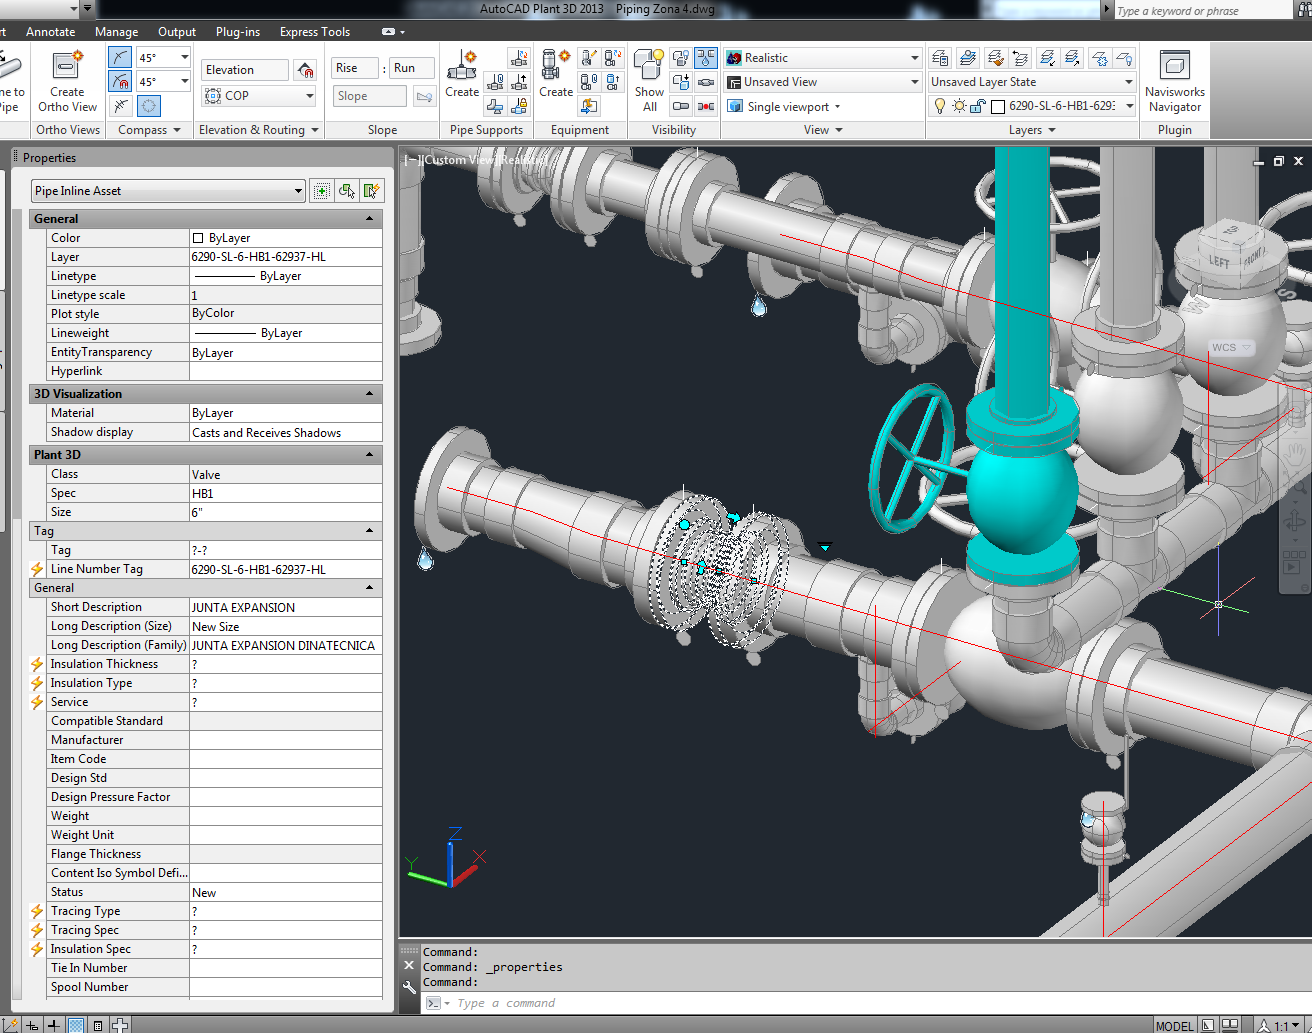
Task: Click the Rise input field
Action: [355, 68]
